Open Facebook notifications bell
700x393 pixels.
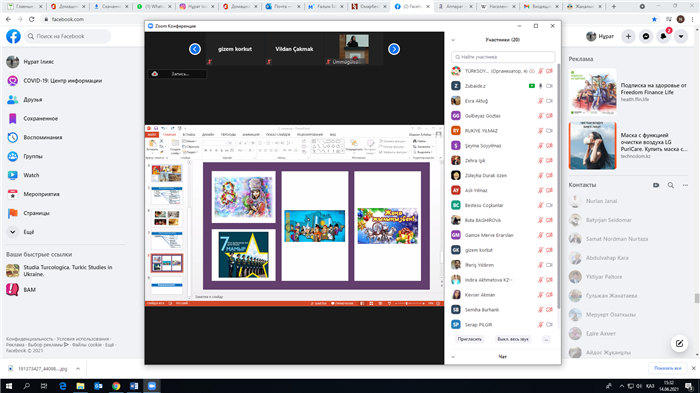coord(663,36)
